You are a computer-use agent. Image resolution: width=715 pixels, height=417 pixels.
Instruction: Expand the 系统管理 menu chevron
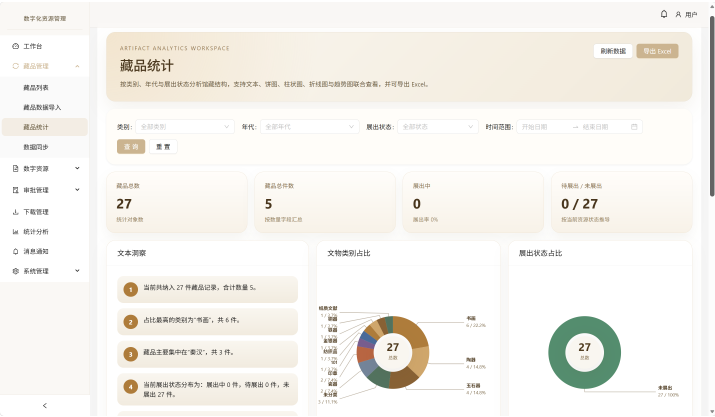(77, 271)
